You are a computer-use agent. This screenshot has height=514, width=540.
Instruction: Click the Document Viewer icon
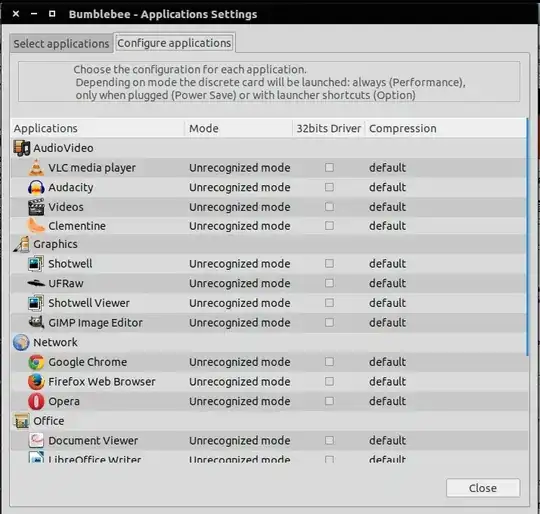tap(36, 441)
